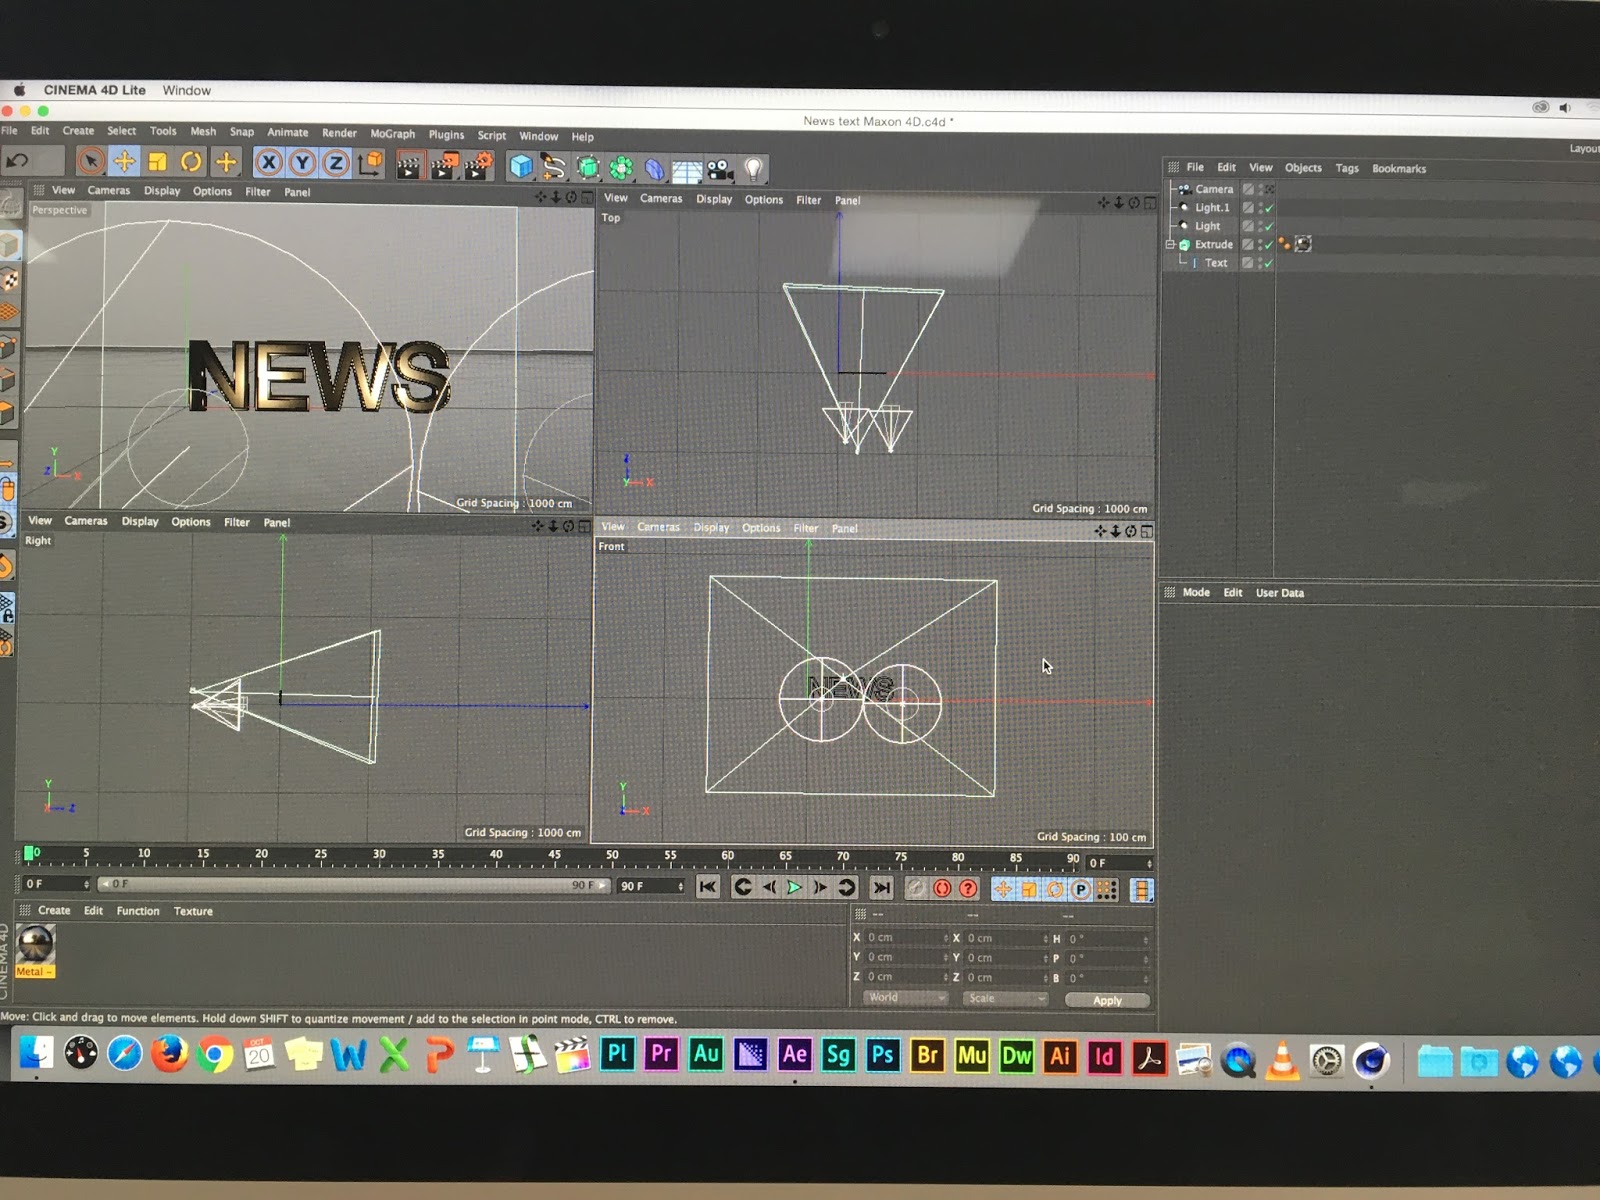Image resolution: width=1600 pixels, height=1200 pixels.
Task: Click stepper of end frame 90 F field
Action: 680,886
